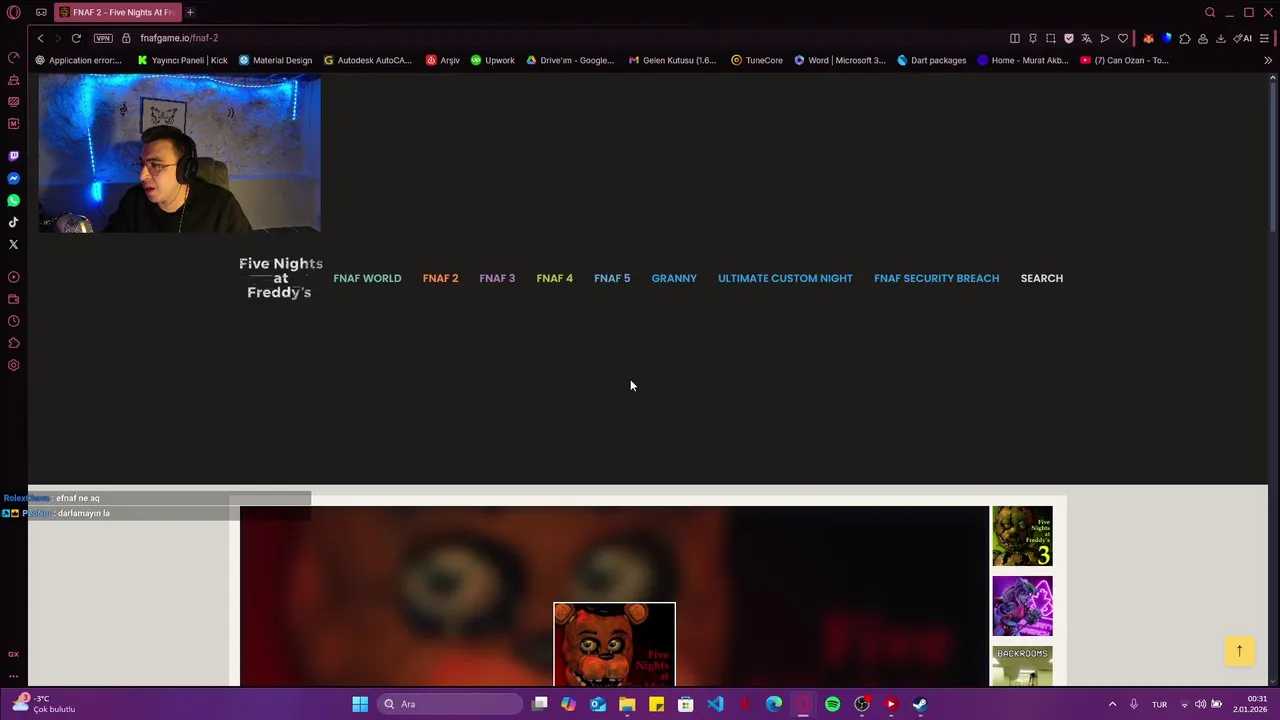Reload the fnafgame.io page
Viewport: 1280px width, 720px height.
point(76,38)
